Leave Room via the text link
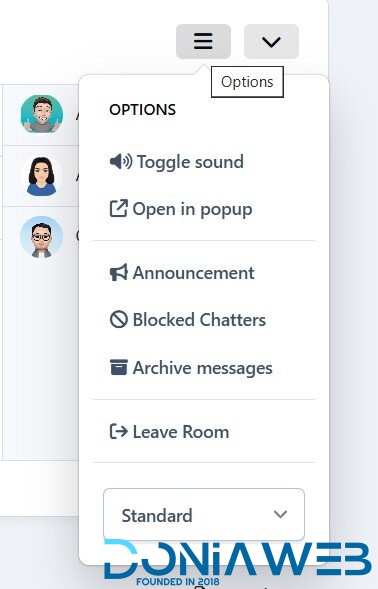 click(x=181, y=432)
